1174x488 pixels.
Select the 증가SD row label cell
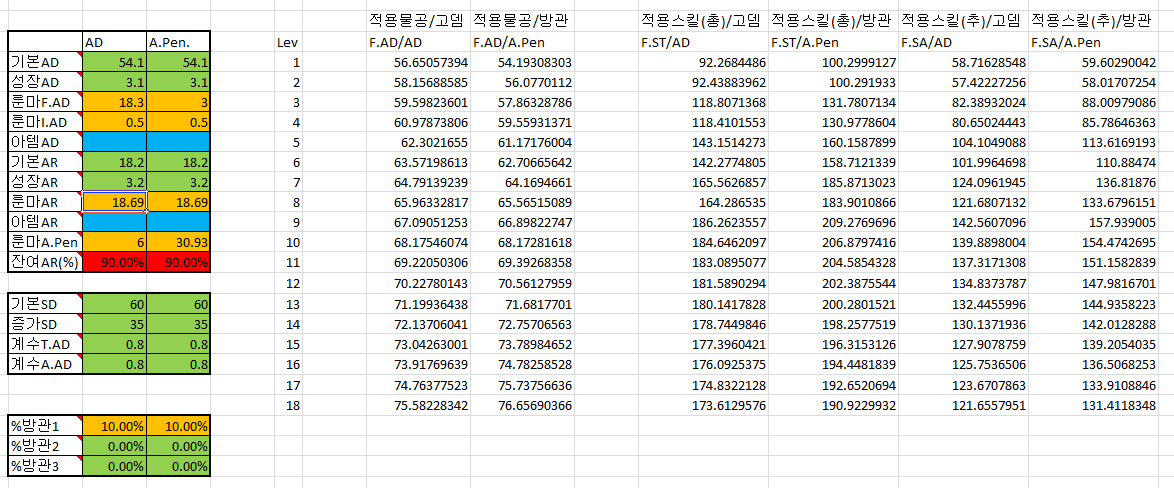(45, 324)
